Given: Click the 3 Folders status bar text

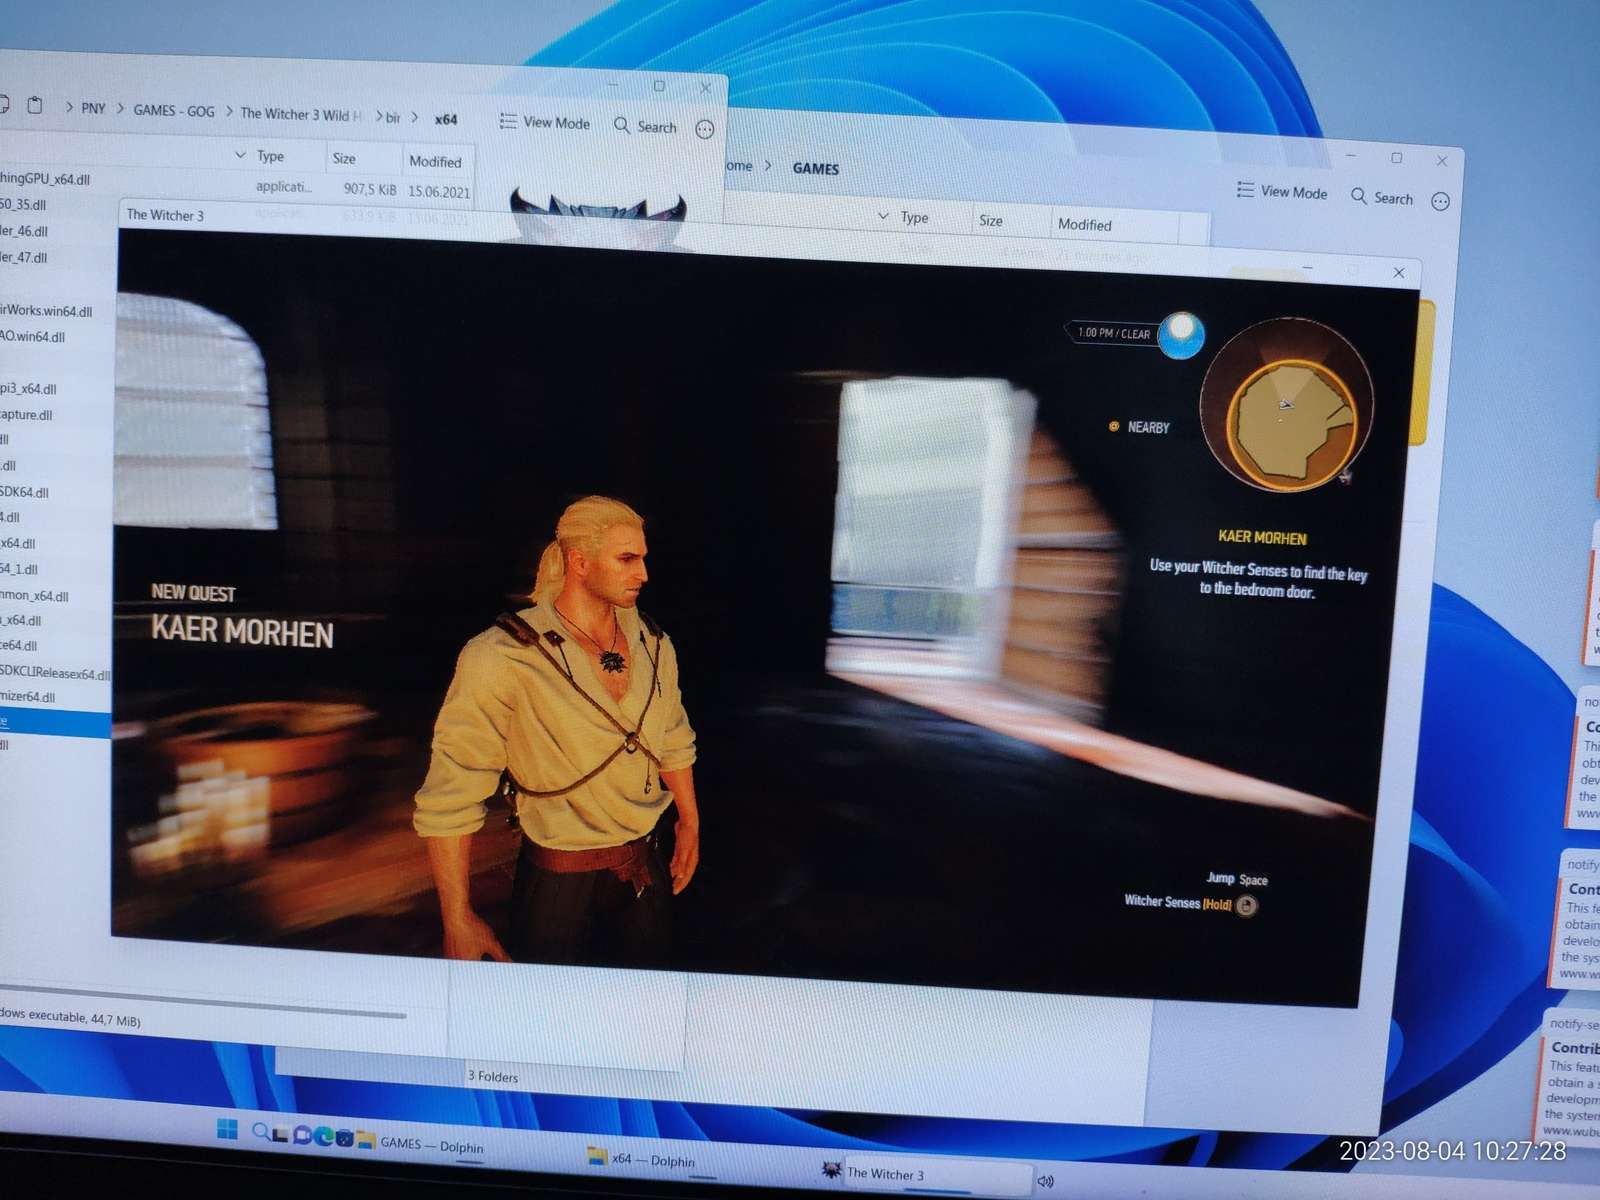Looking at the screenshot, I should tap(493, 1076).
